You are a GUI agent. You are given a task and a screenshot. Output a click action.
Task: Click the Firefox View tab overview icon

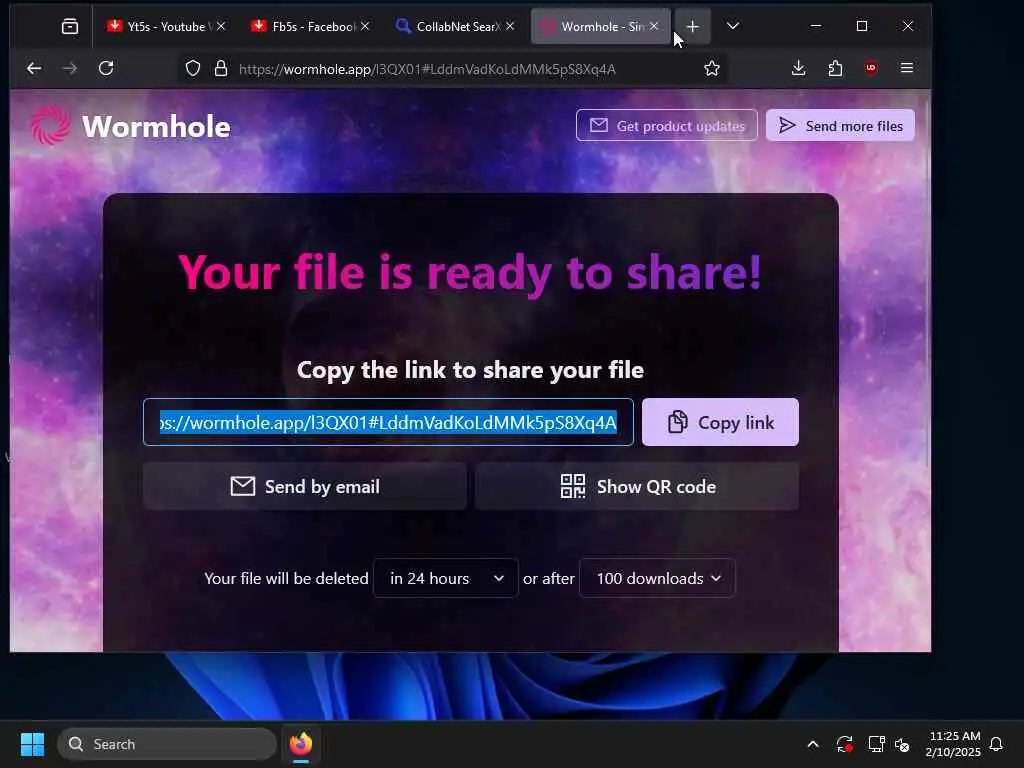click(x=70, y=26)
